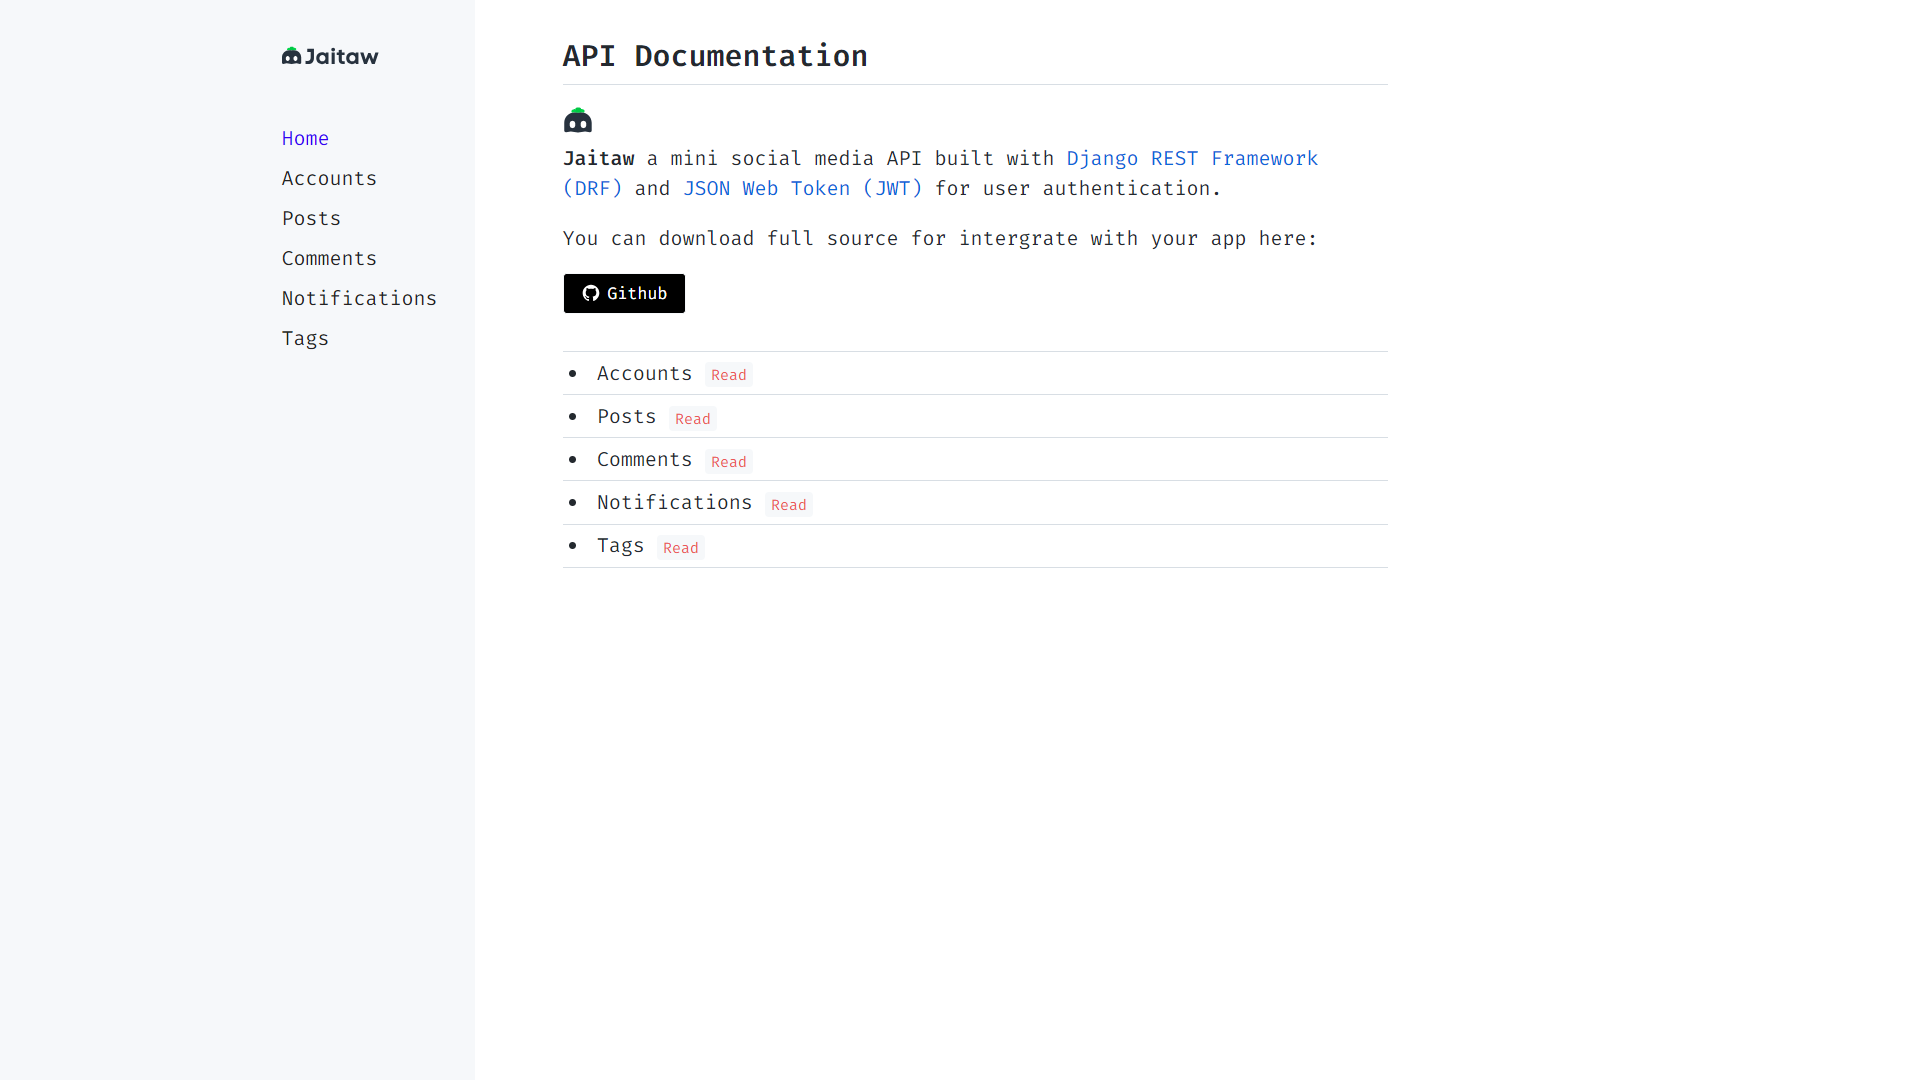
Task: Open Posts in the sidebar
Action: tap(311, 219)
